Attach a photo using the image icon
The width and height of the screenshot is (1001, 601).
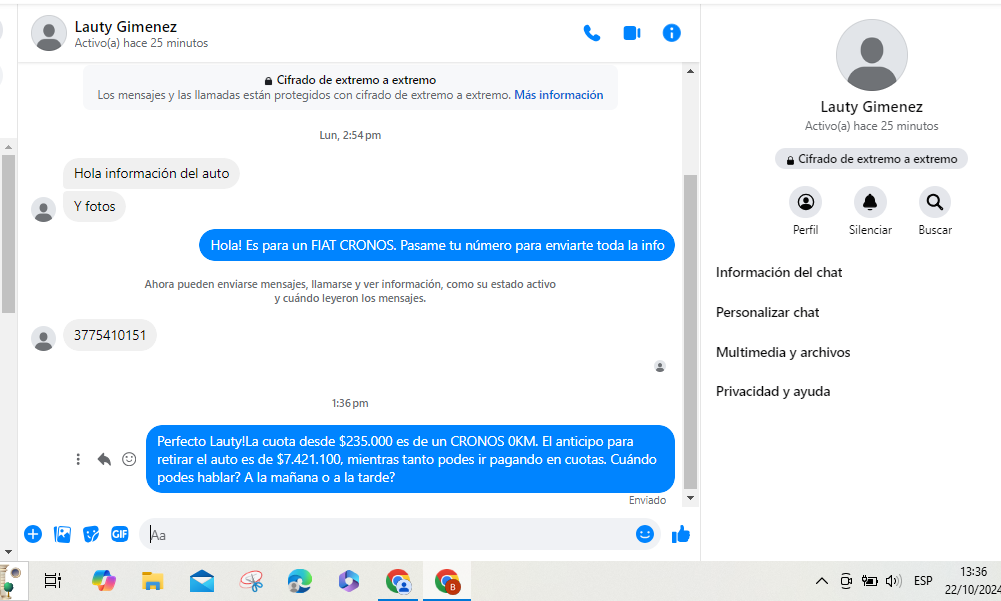[x=62, y=534]
